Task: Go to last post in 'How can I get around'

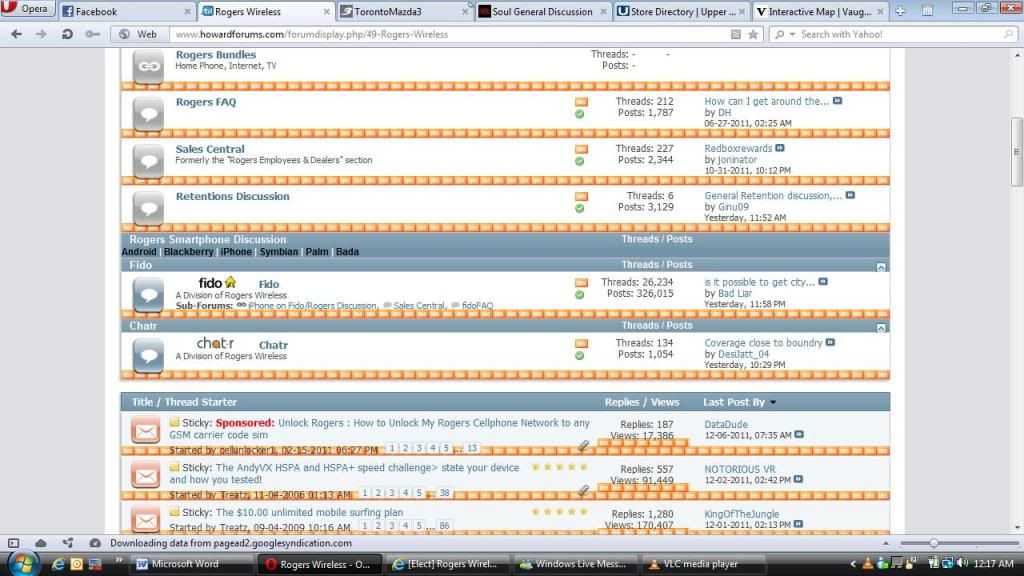Action: (837, 101)
